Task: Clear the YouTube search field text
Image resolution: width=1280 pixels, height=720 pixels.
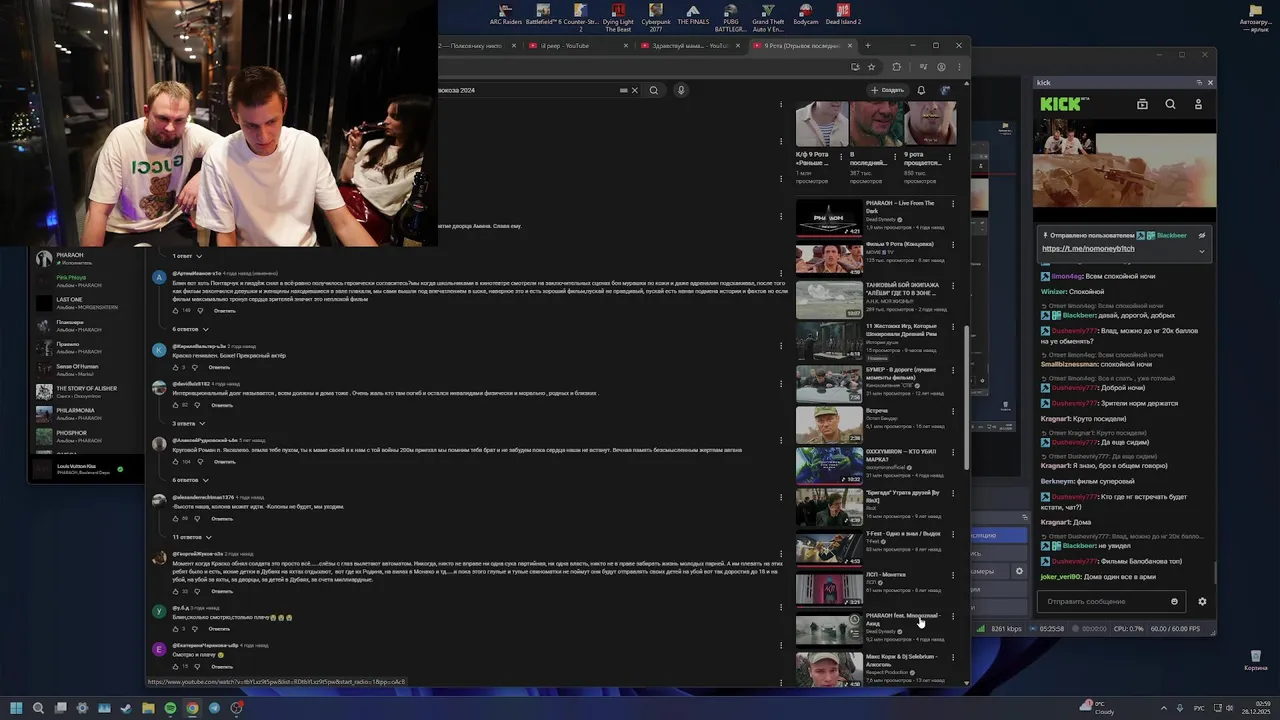Action: coord(635,90)
